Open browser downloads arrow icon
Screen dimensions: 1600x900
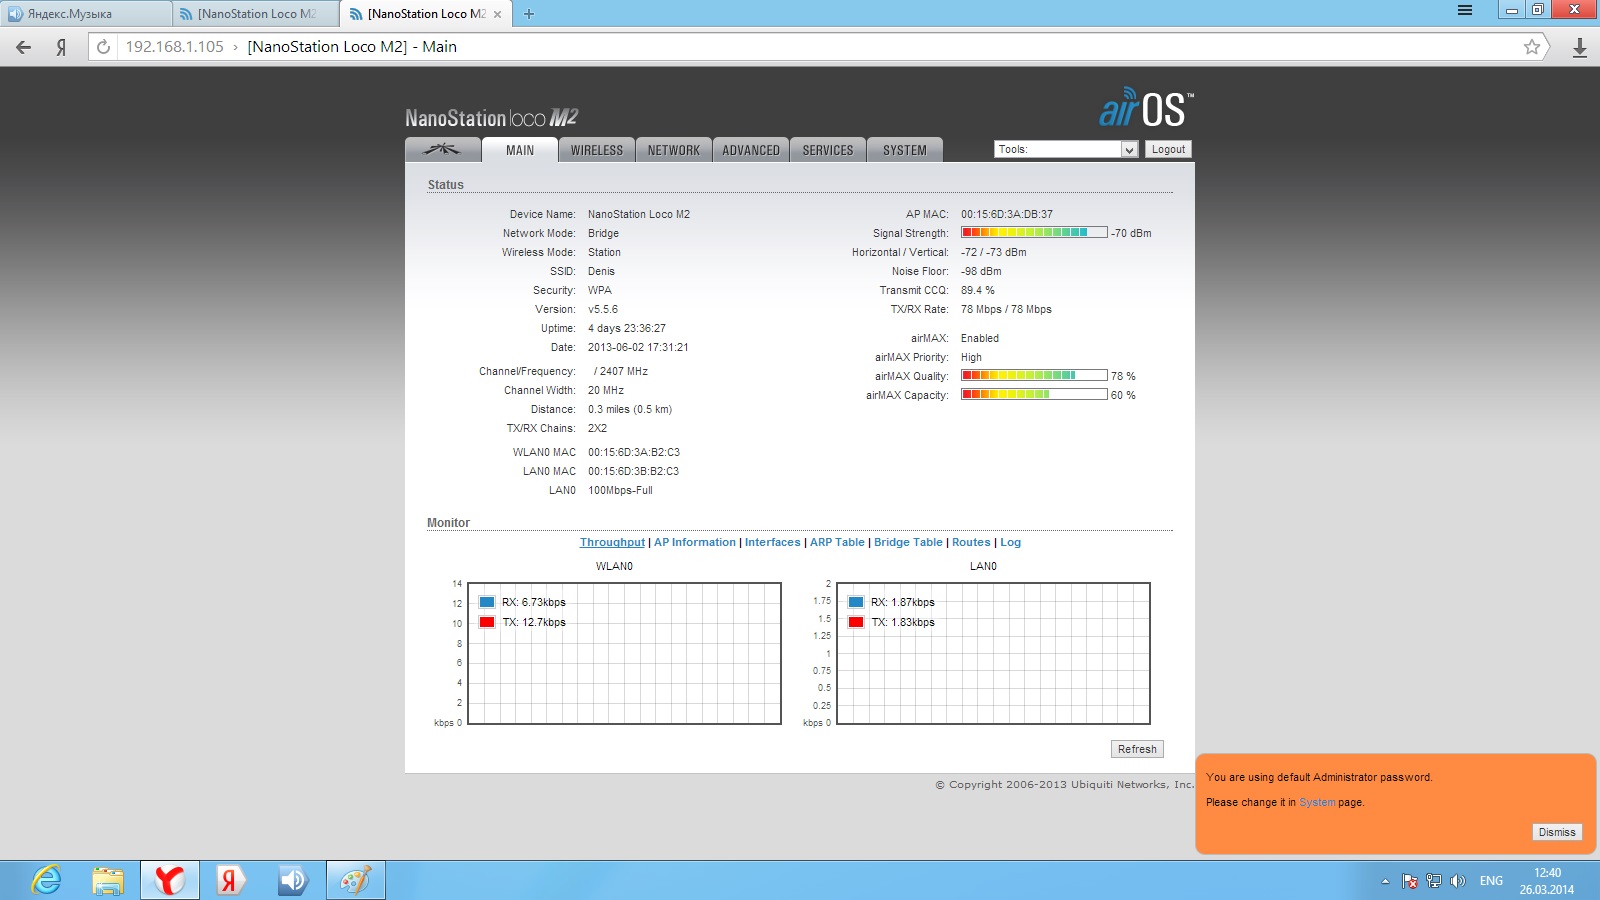click(1580, 47)
